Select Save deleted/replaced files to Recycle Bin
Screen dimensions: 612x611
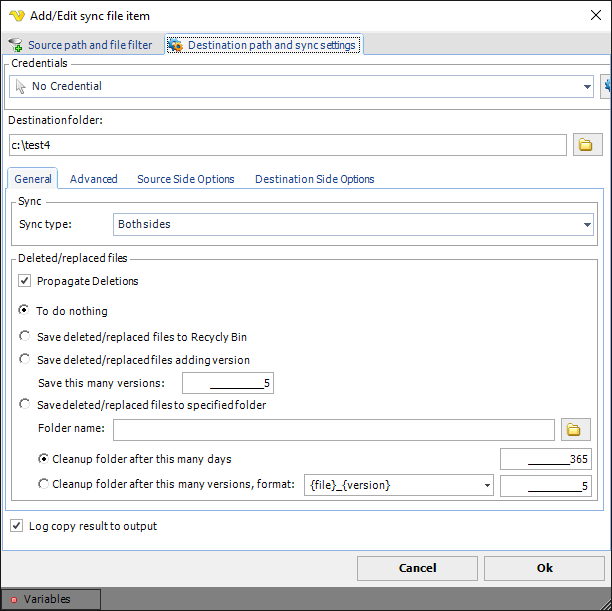point(25,336)
